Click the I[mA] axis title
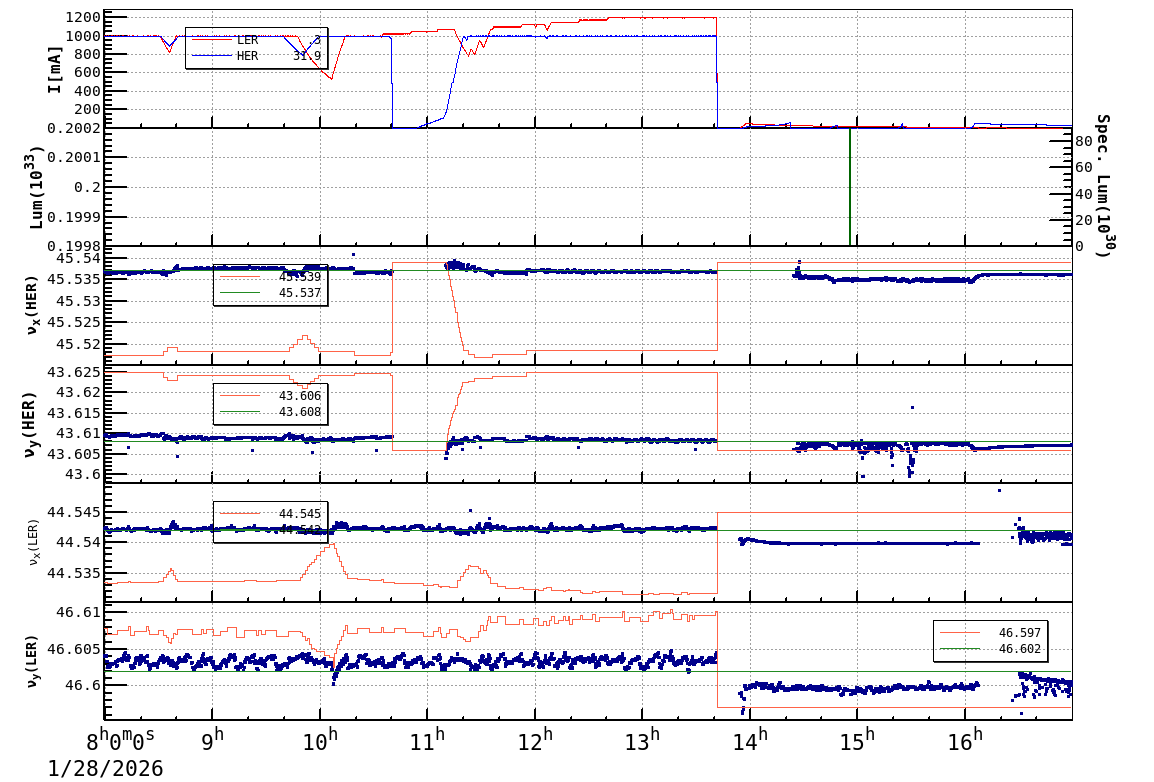The height and width of the screenshot is (782, 1154). pos(54,69)
